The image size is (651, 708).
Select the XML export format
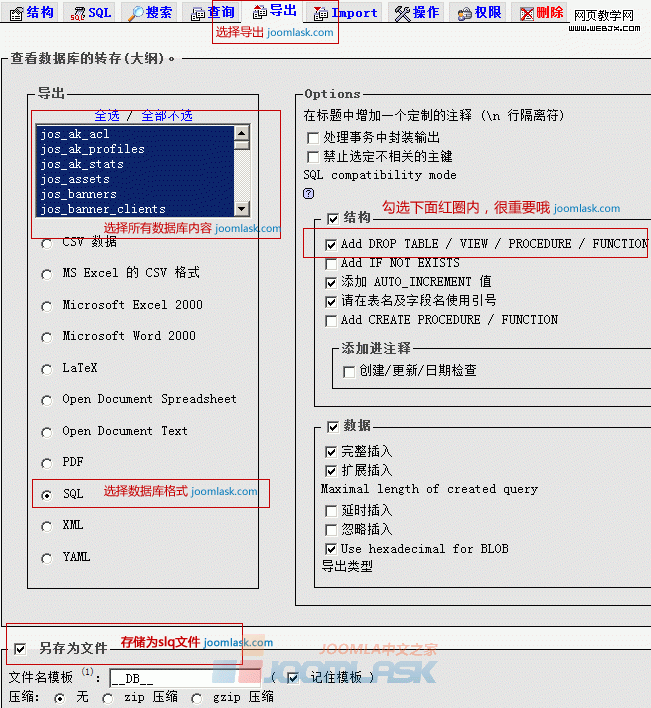46,526
